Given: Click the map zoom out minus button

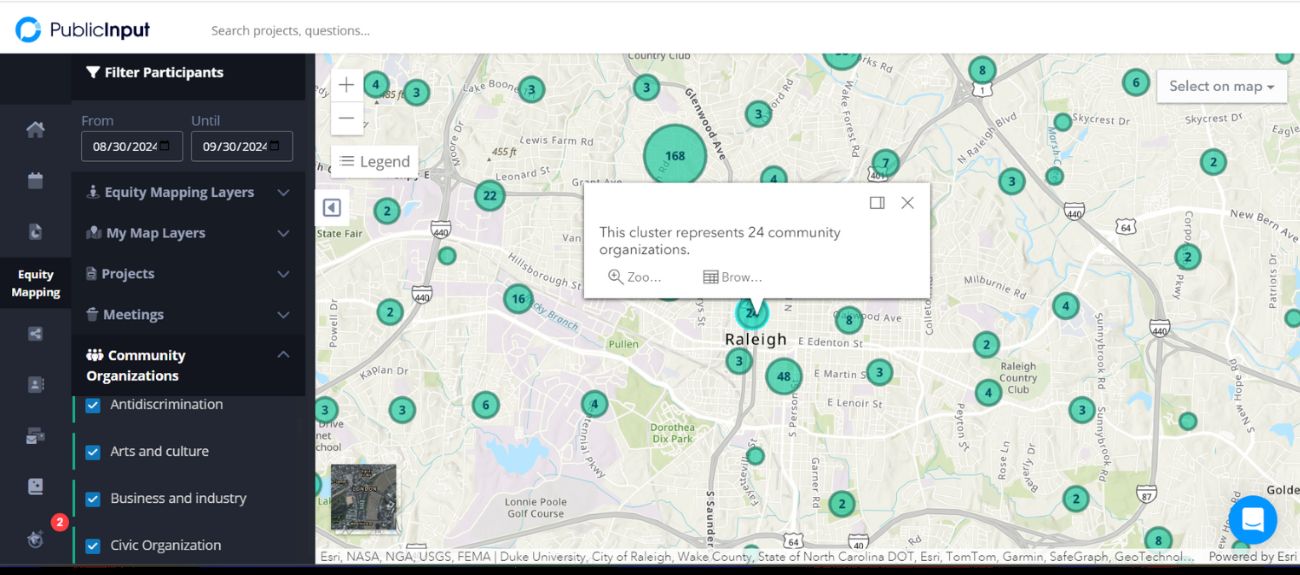Looking at the screenshot, I should click(346, 119).
